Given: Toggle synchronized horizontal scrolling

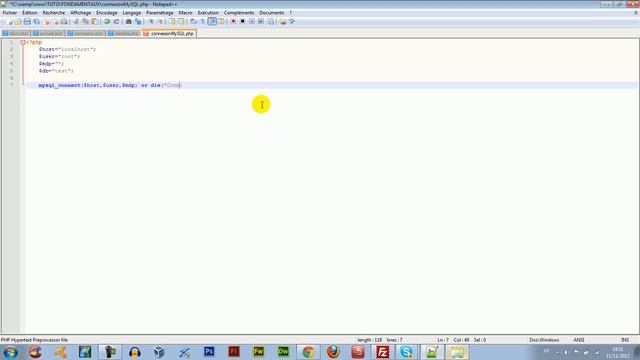Looking at the screenshot, I should 181,22.
